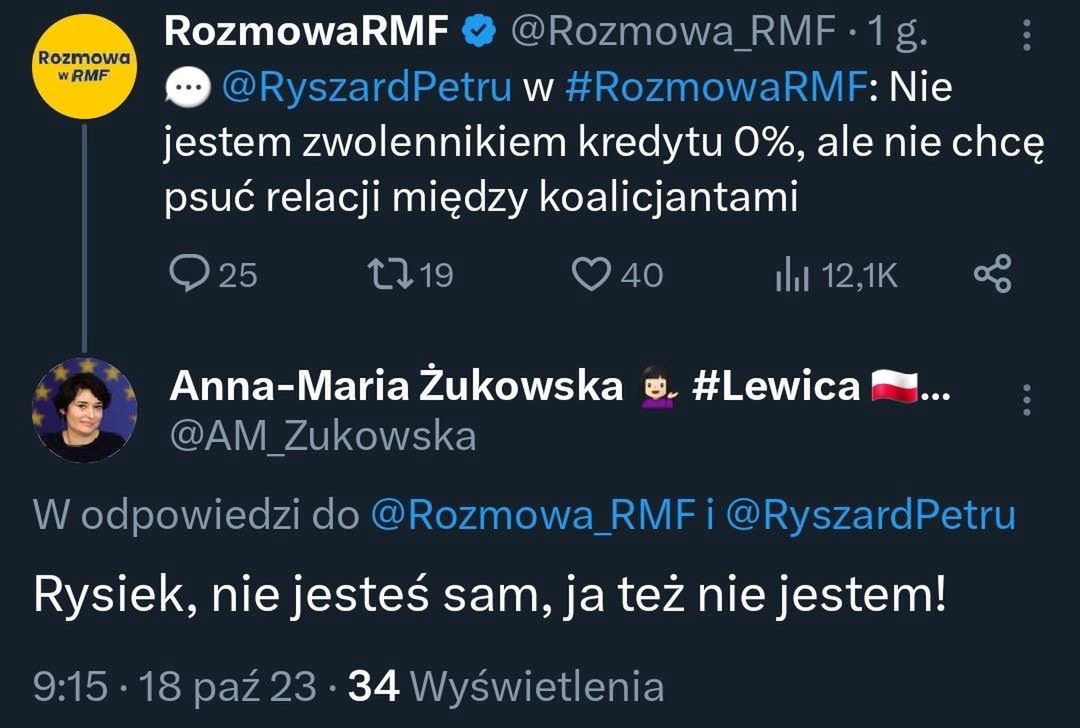Open more options on RozmowaRMF tweet
1080x728 pixels.
click(1026, 37)
